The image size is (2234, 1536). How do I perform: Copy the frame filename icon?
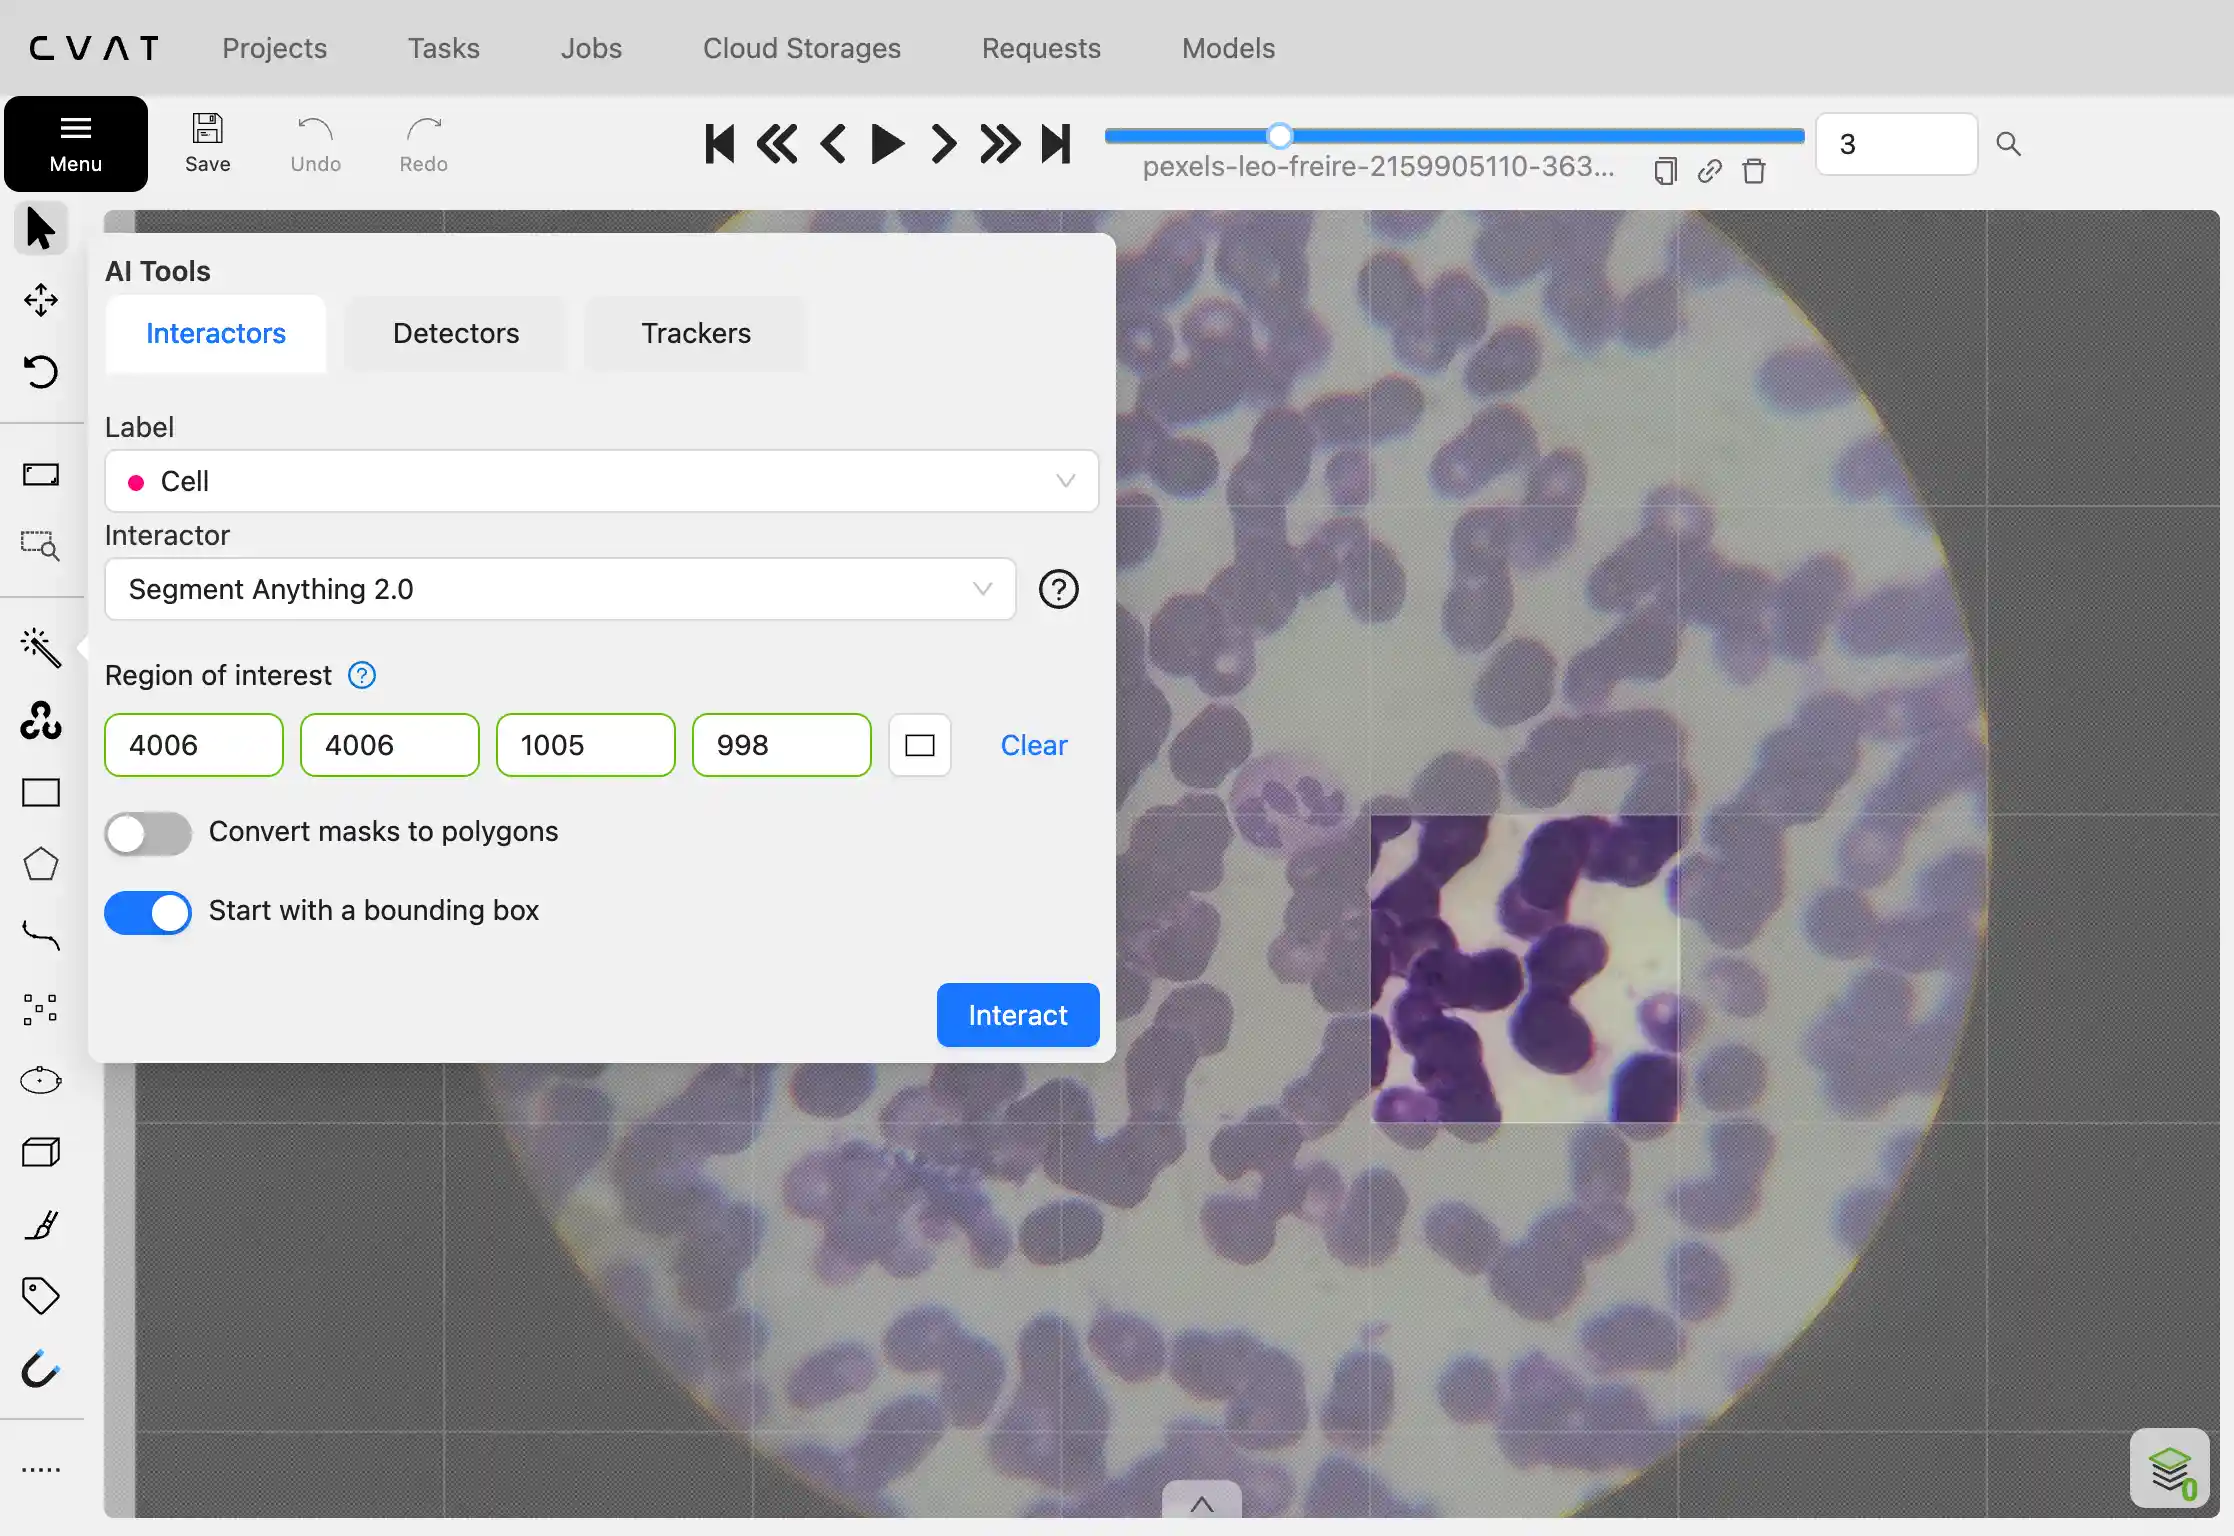click(1665, 171)
